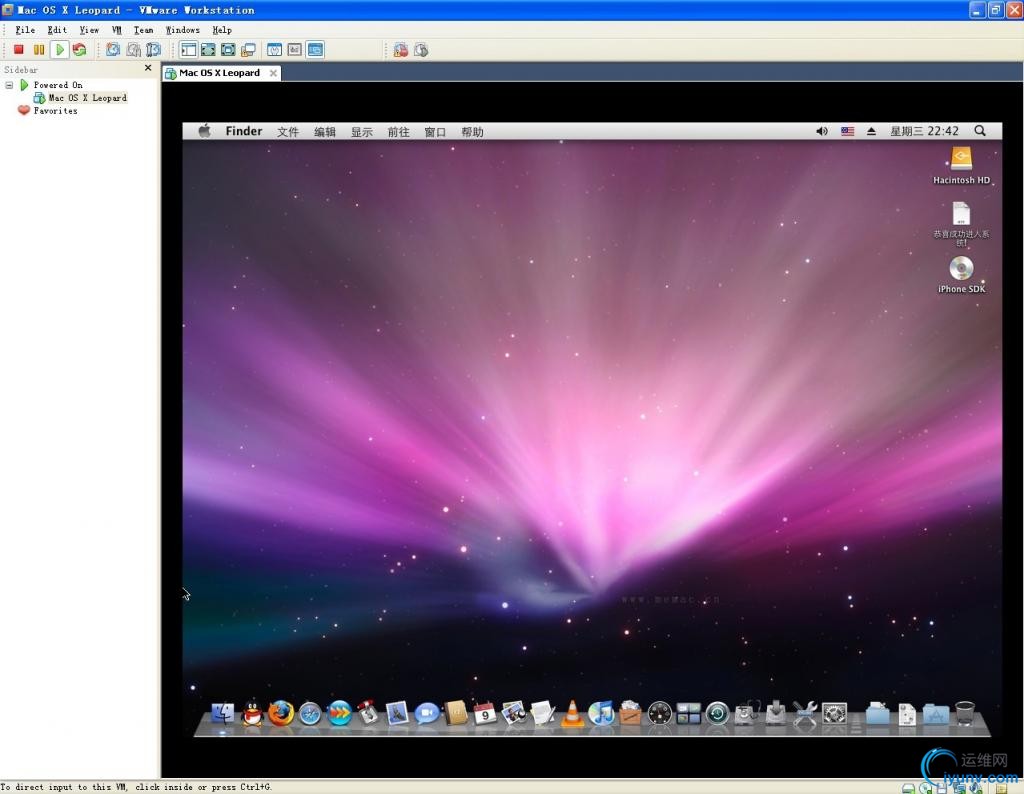
Task: Launch iTunes from the Dock
Action: pyautogui.click(x=601, y=713)
